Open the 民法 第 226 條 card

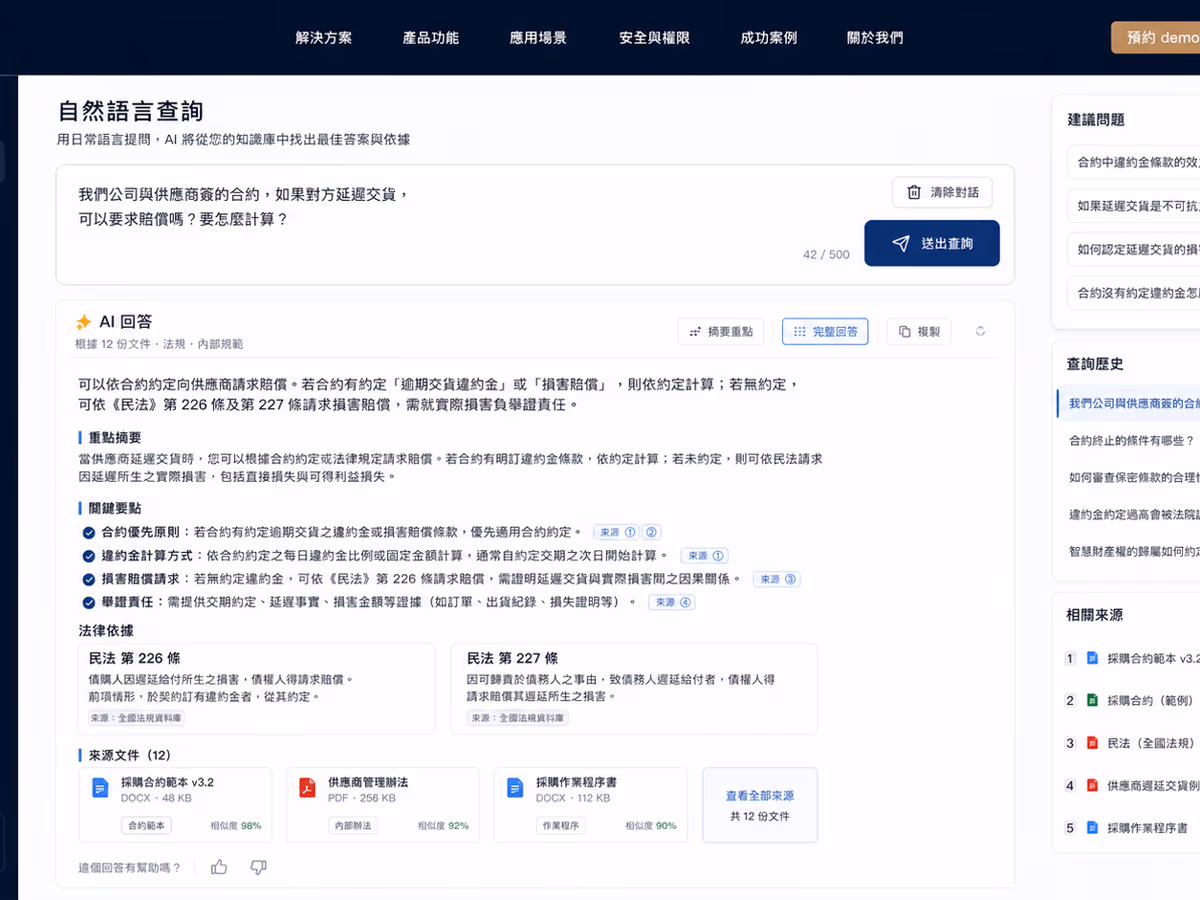pos(256,689)
